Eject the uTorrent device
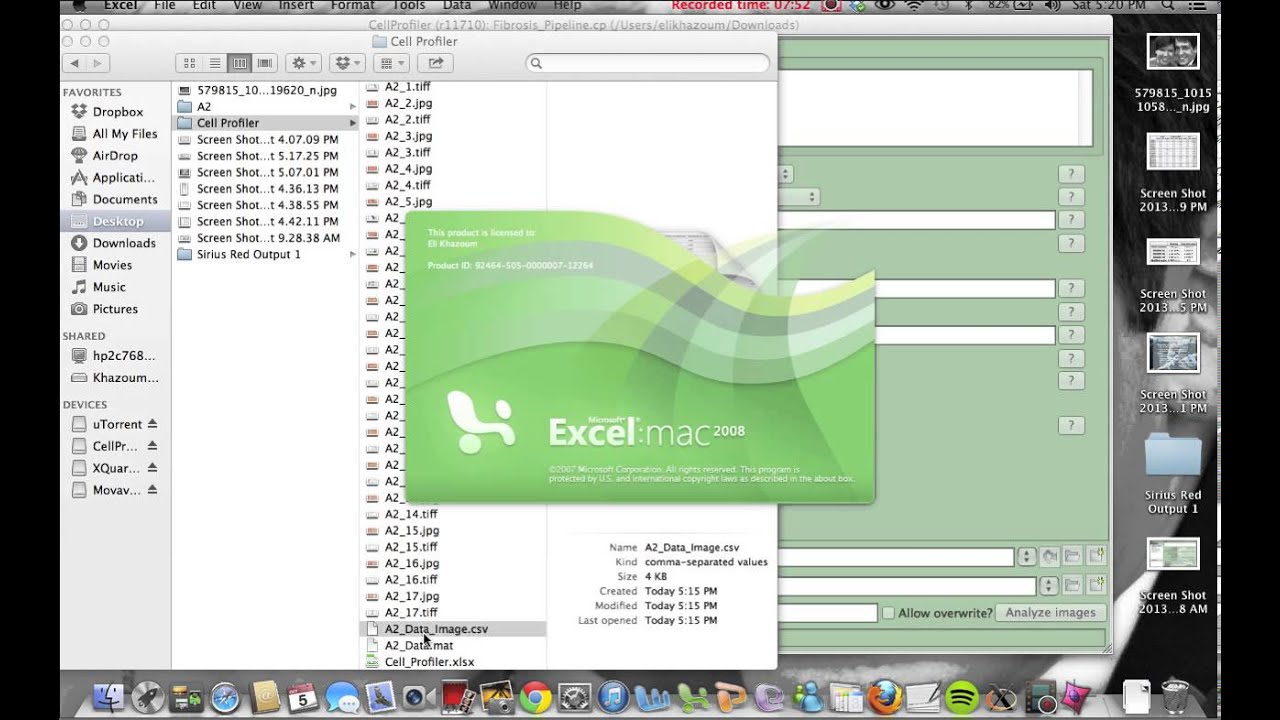The height and width of the screenshot is (720, 1280). 152,424
